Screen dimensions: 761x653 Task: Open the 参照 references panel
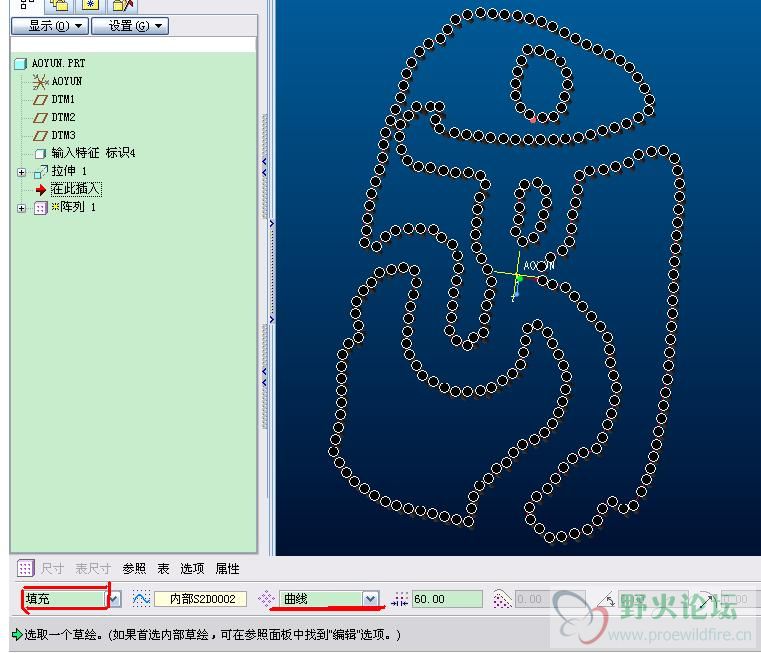click(134, 569)
